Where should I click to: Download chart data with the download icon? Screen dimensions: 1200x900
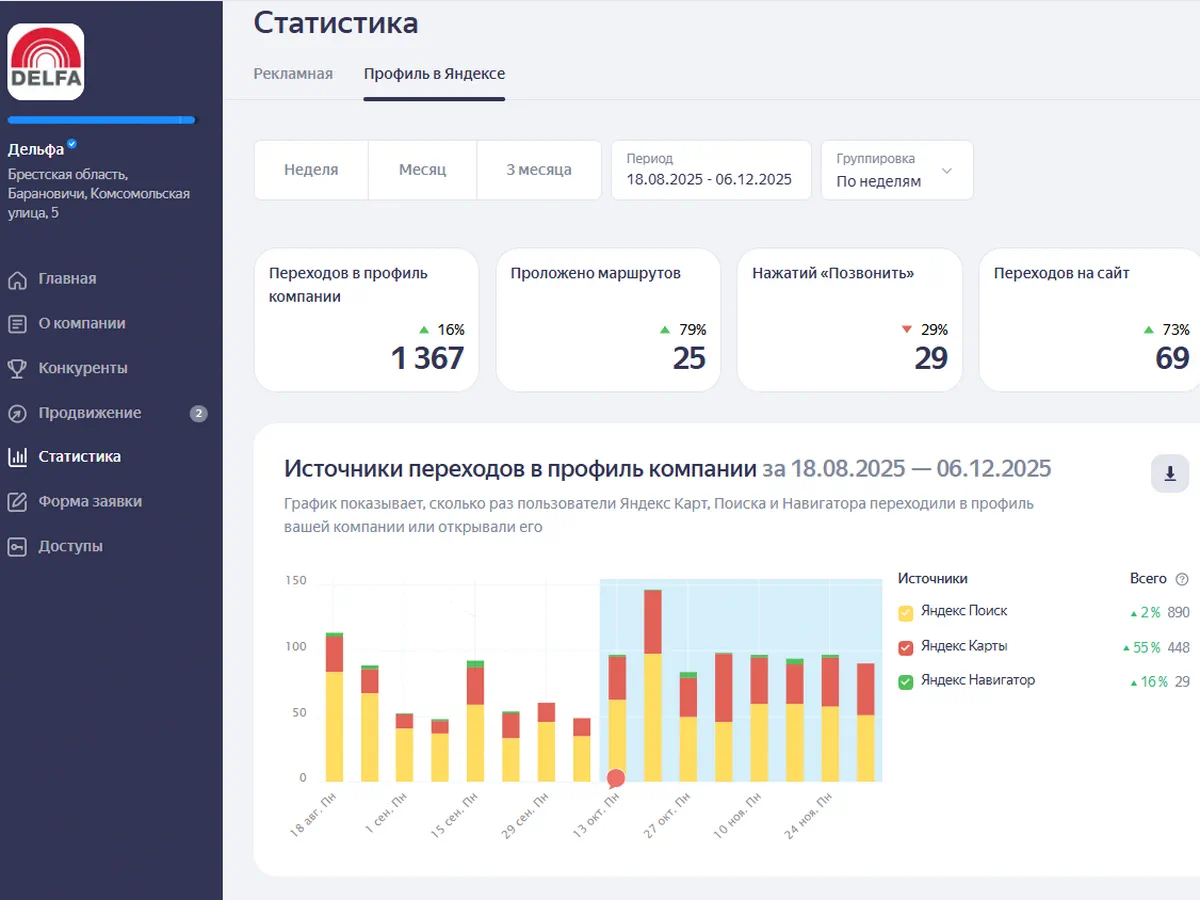(x=1169, y=473)
